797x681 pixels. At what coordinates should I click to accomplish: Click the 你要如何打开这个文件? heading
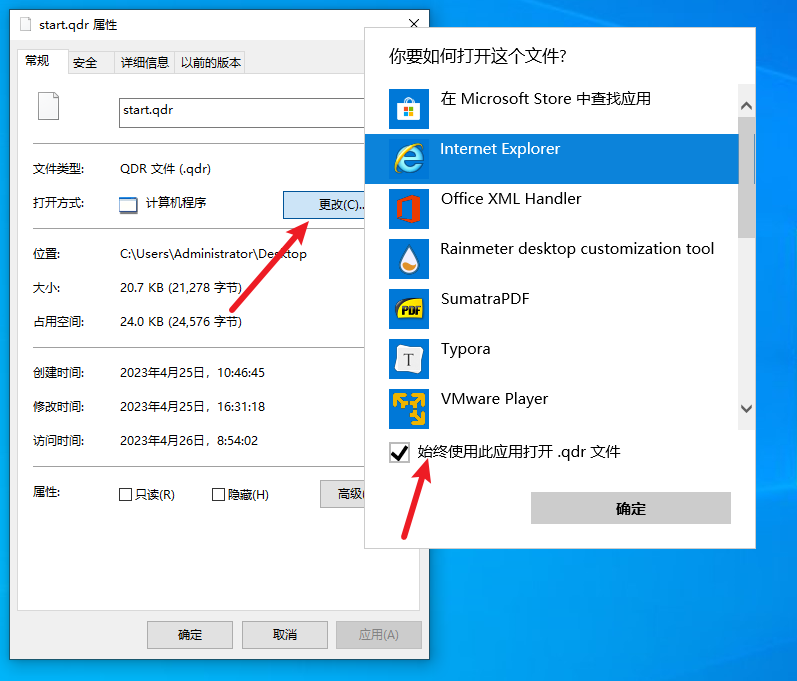tap(478, 56)
